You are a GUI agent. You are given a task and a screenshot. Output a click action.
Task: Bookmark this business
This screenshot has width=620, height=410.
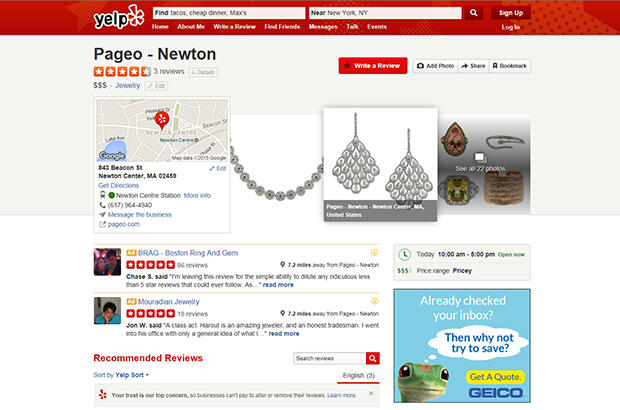pyautogui.click(x=510, y=66)
